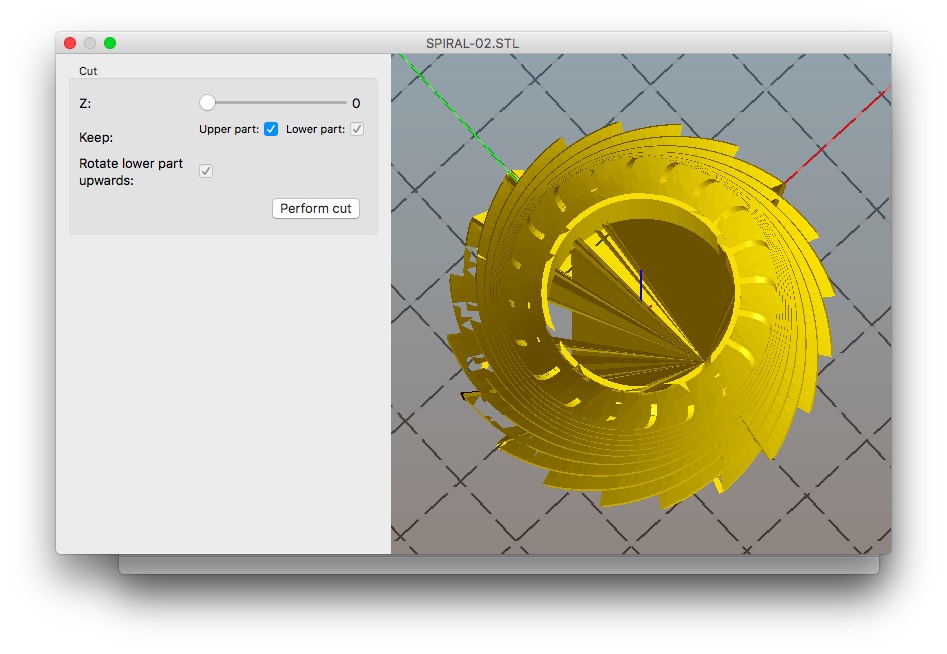Screen dimensions: 947x654
Task: Click the Keep: label
Action: coord(96,138)
